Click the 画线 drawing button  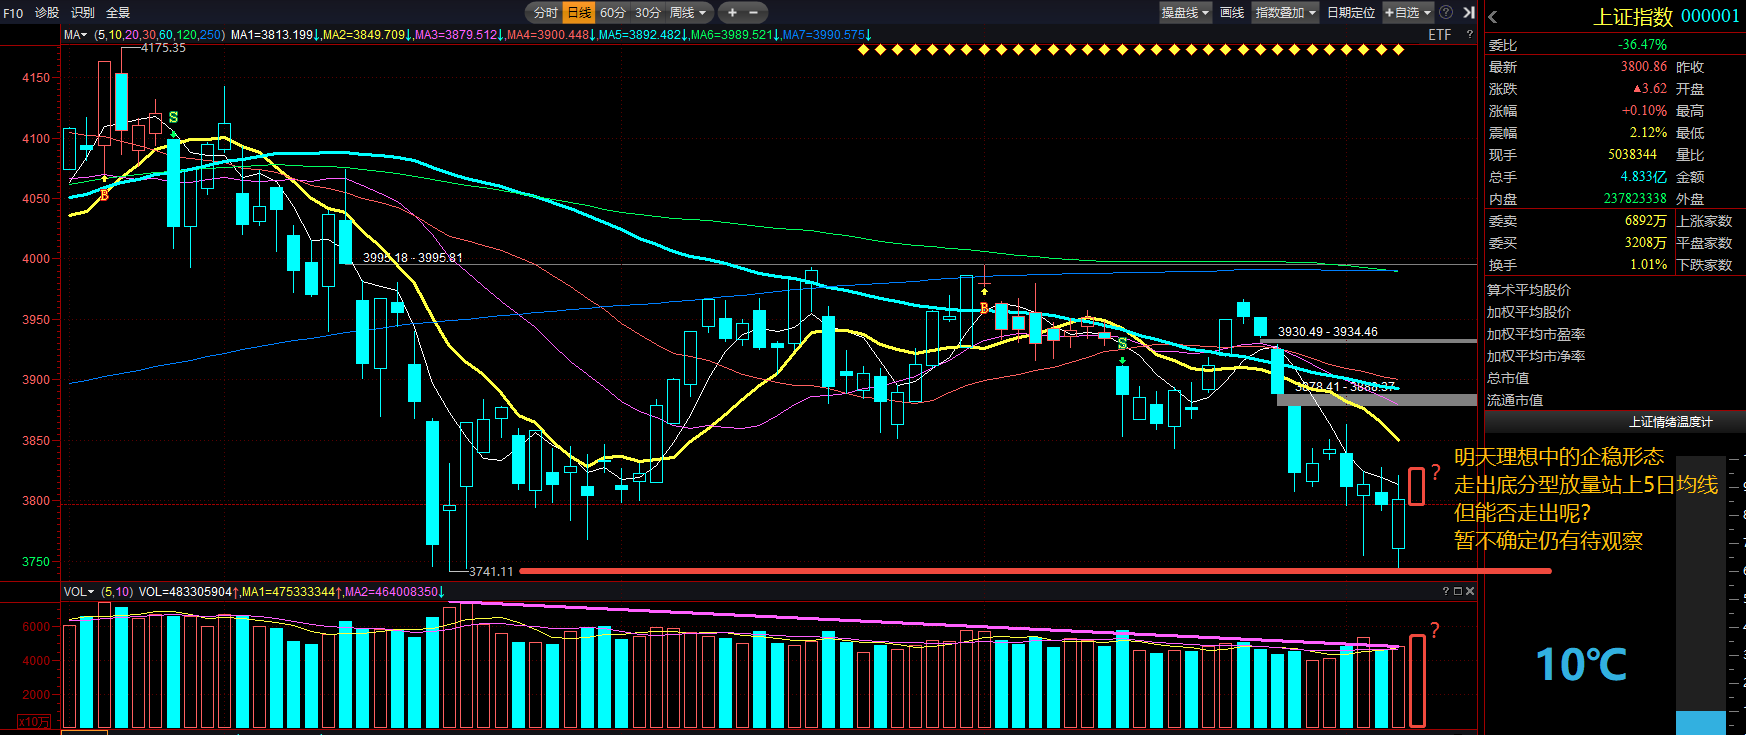[x=1232, y=12]
